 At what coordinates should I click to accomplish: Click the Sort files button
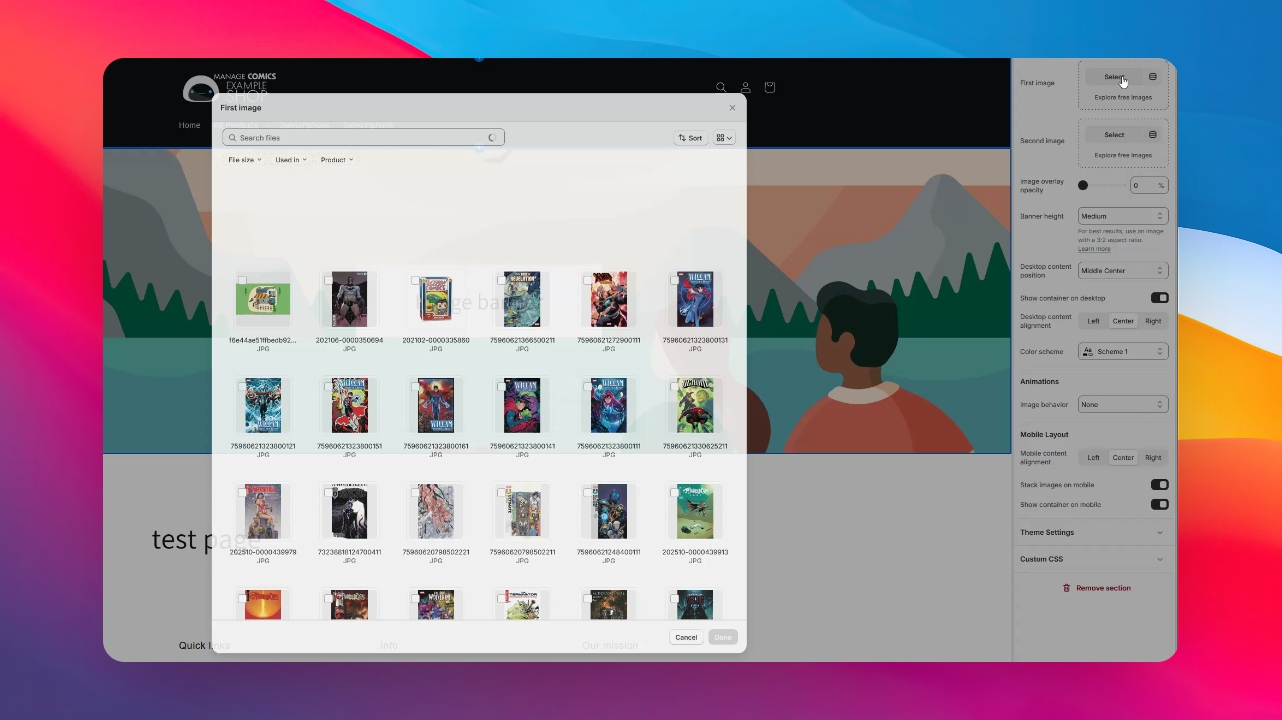pyautogui.click(x=690, y=138)
